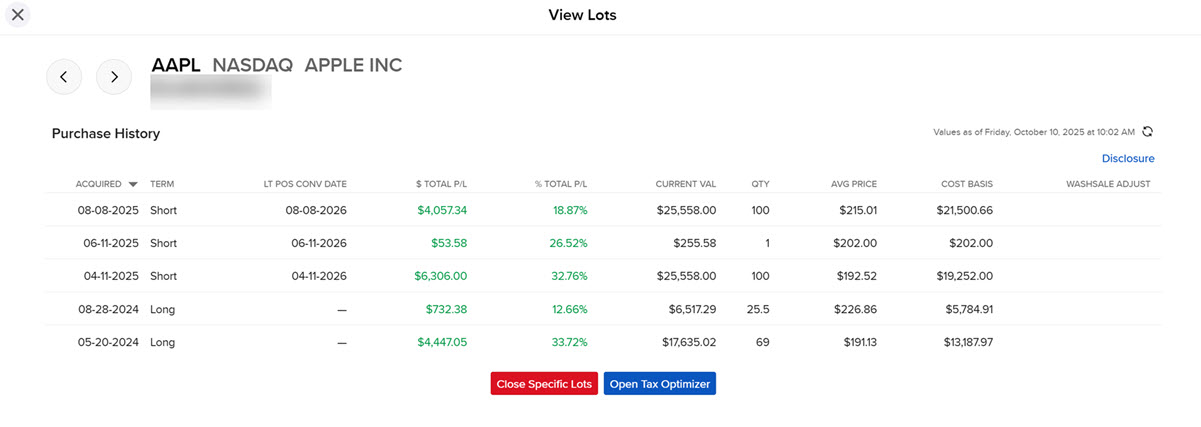Open the Tax Optimizer
This screenshot has width=1201, height=427.
point(660,384)
